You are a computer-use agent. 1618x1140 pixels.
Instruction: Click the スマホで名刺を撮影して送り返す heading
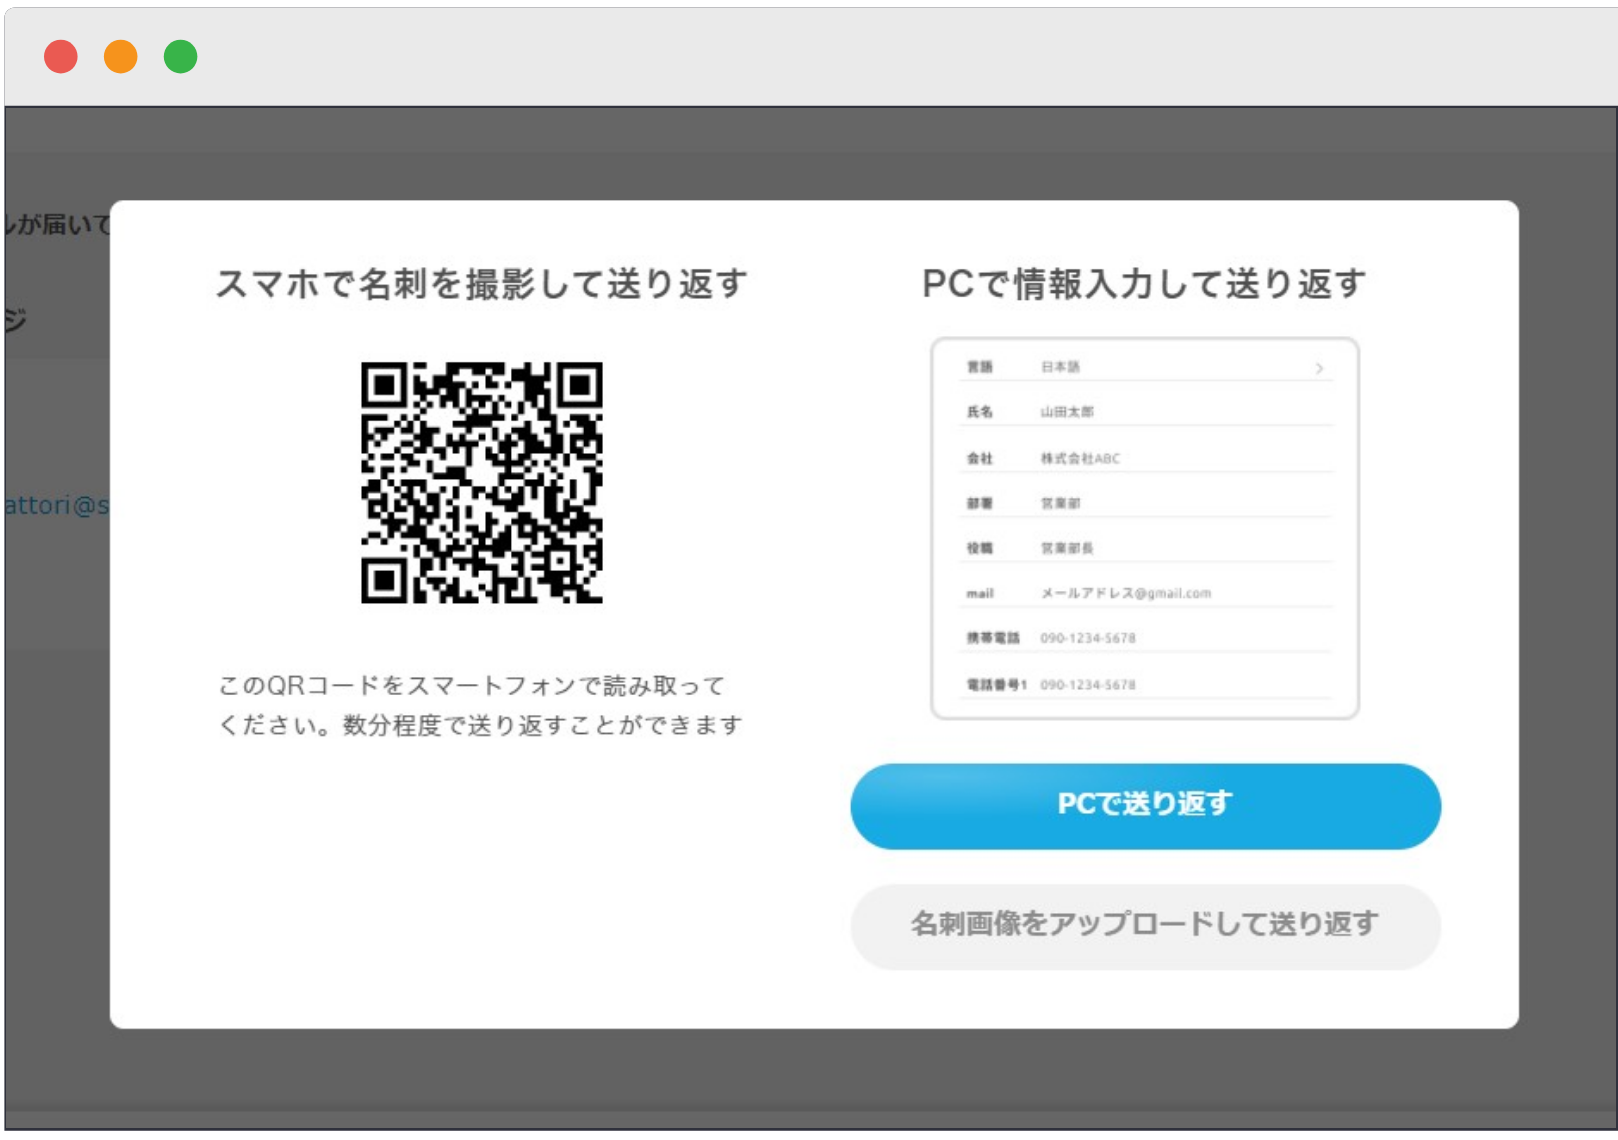(x=483, y=282)
